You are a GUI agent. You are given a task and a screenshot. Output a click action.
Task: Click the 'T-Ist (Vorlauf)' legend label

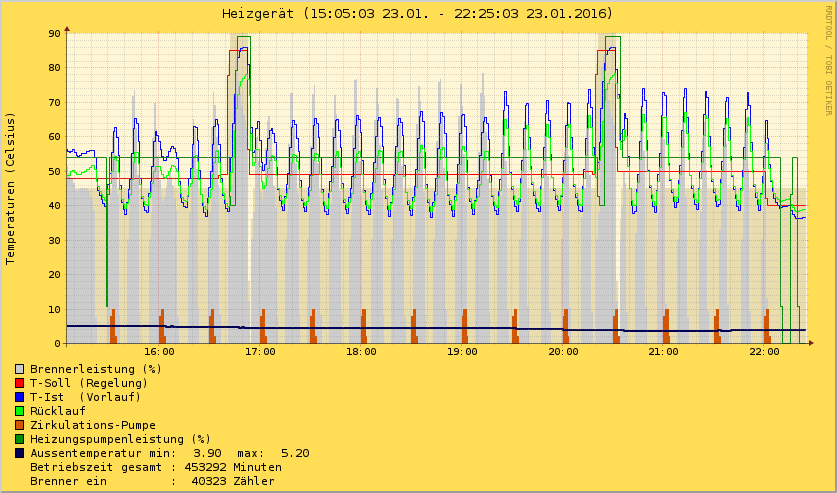pyautogui.click(x=85, y=397)
